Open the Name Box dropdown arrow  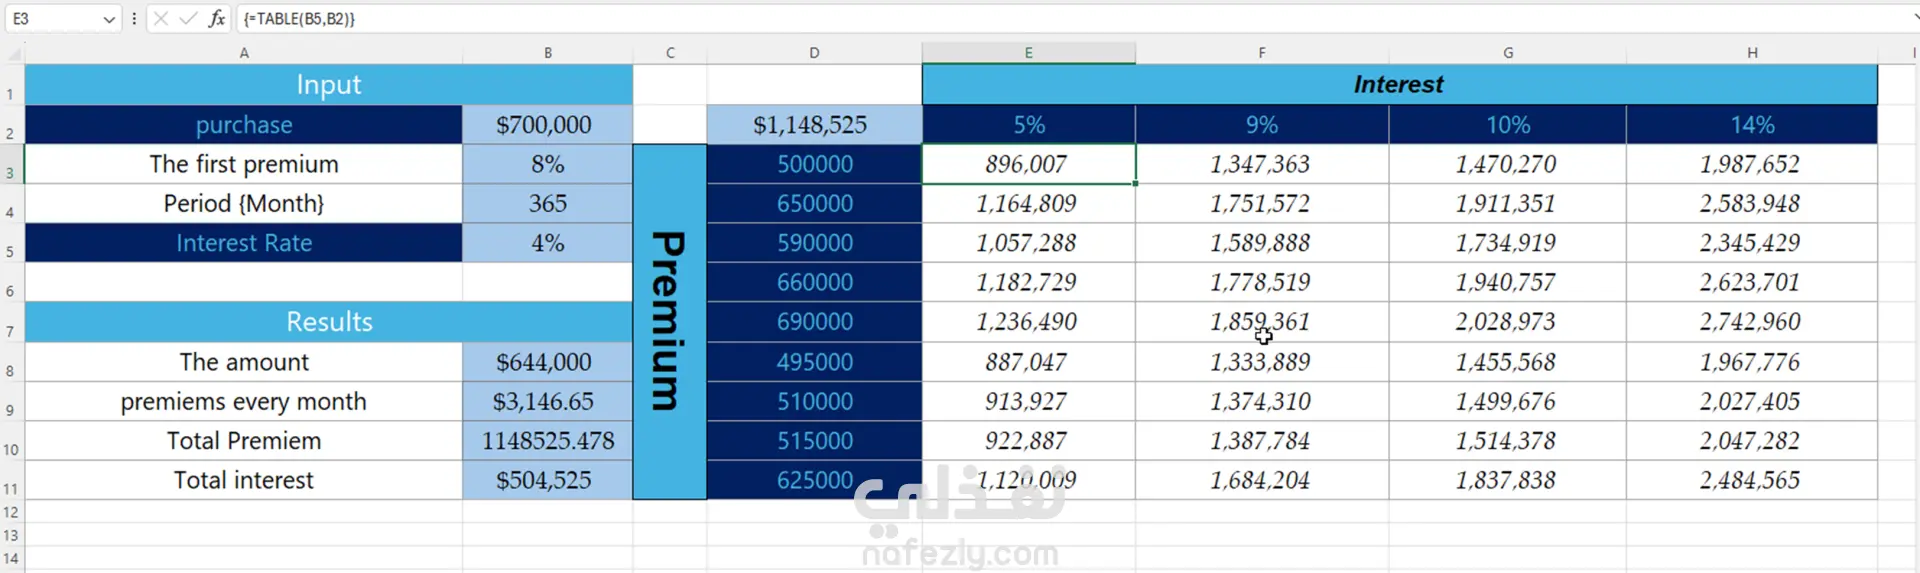pyautogui.click(x=109, y=19)
